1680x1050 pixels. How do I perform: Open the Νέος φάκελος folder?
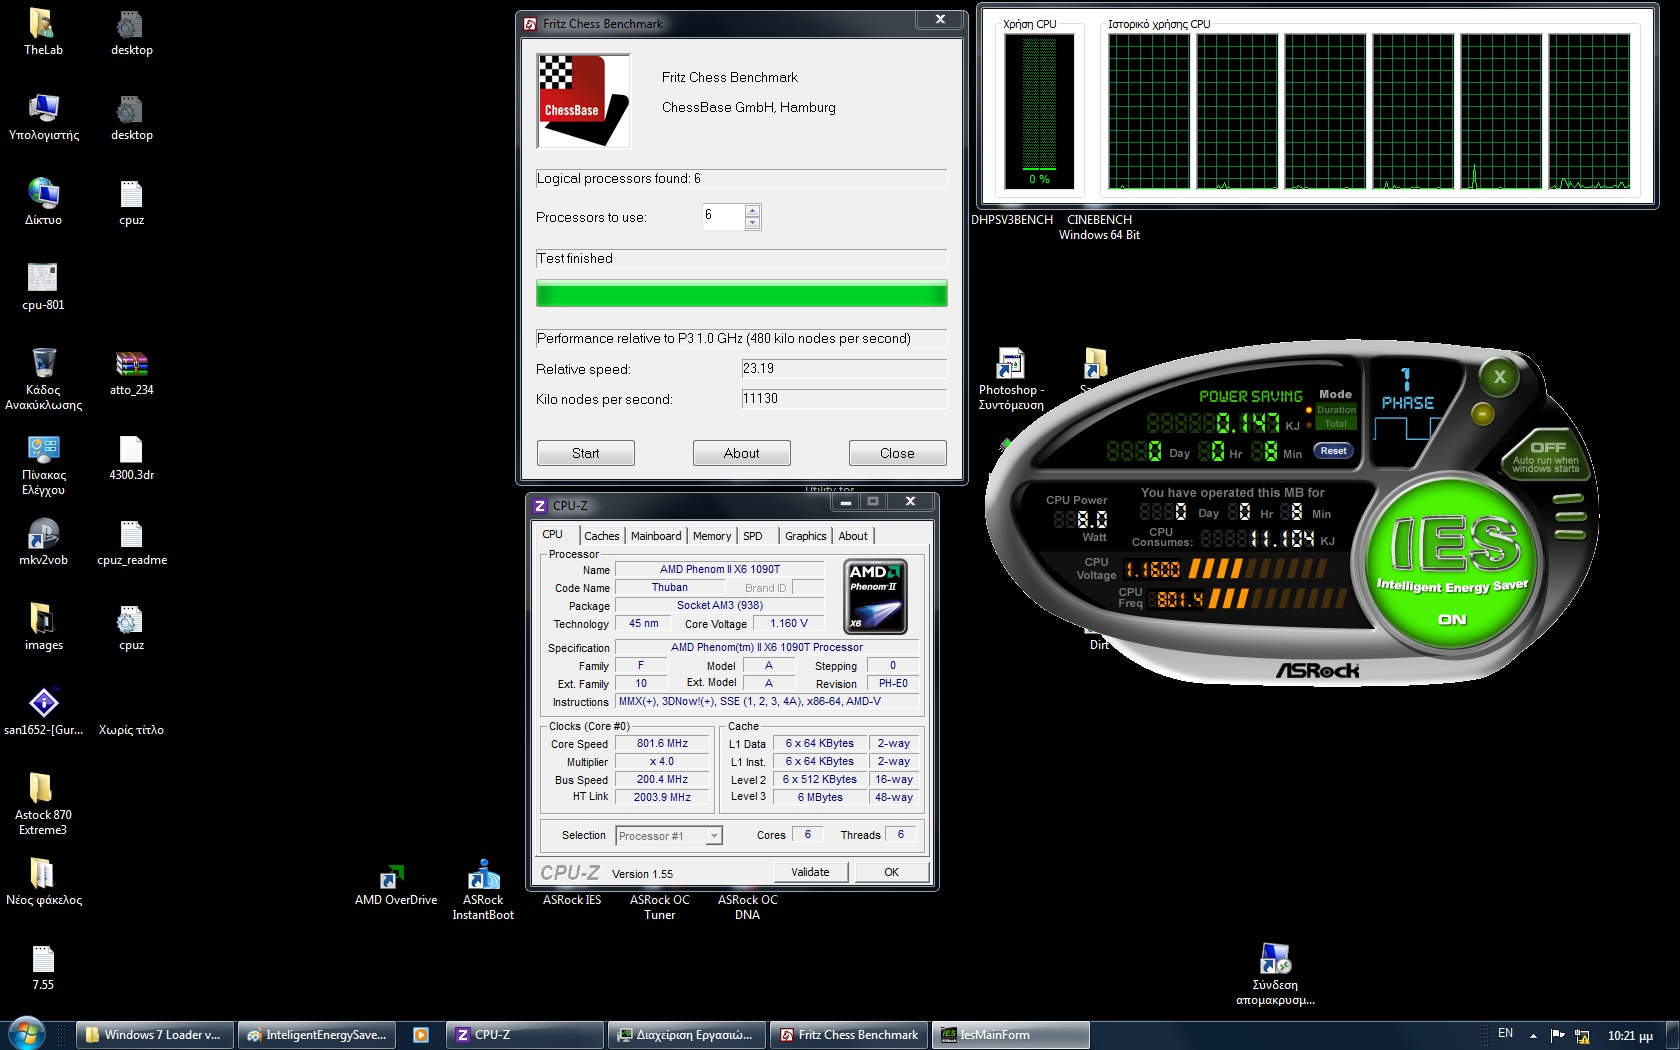pos(43,881)
